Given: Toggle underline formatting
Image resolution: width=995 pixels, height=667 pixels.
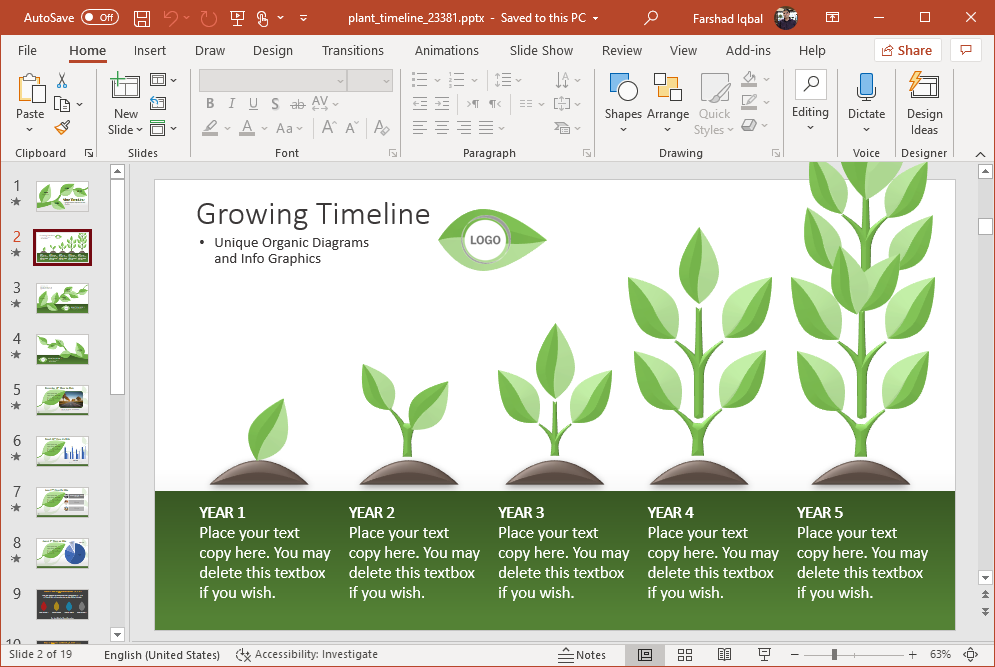Looking at the screenshot, I should click(x=253, y=103).
